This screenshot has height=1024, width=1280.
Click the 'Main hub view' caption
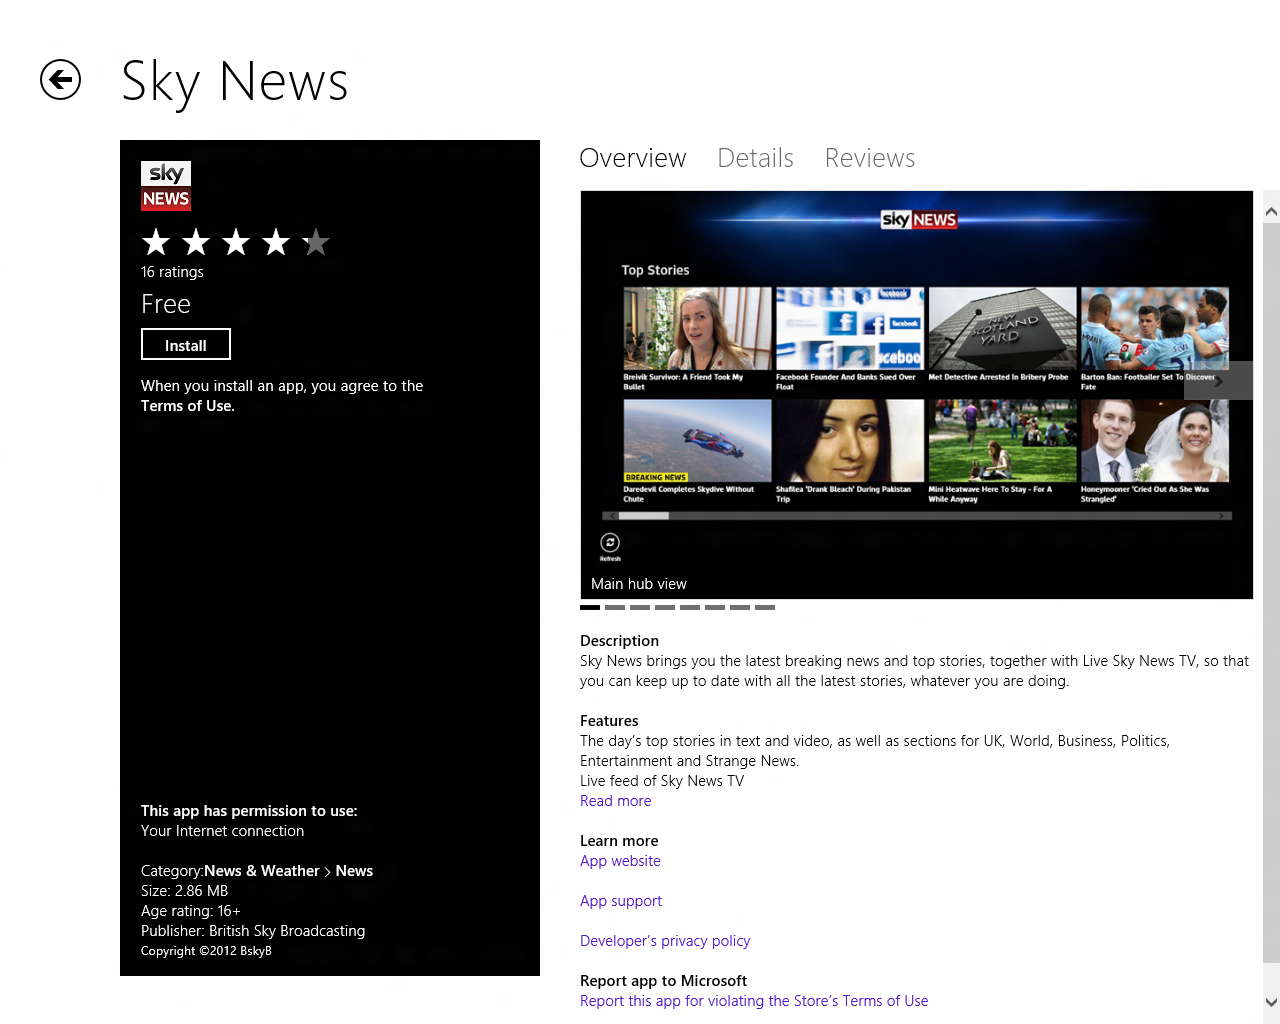coord(639,584)
